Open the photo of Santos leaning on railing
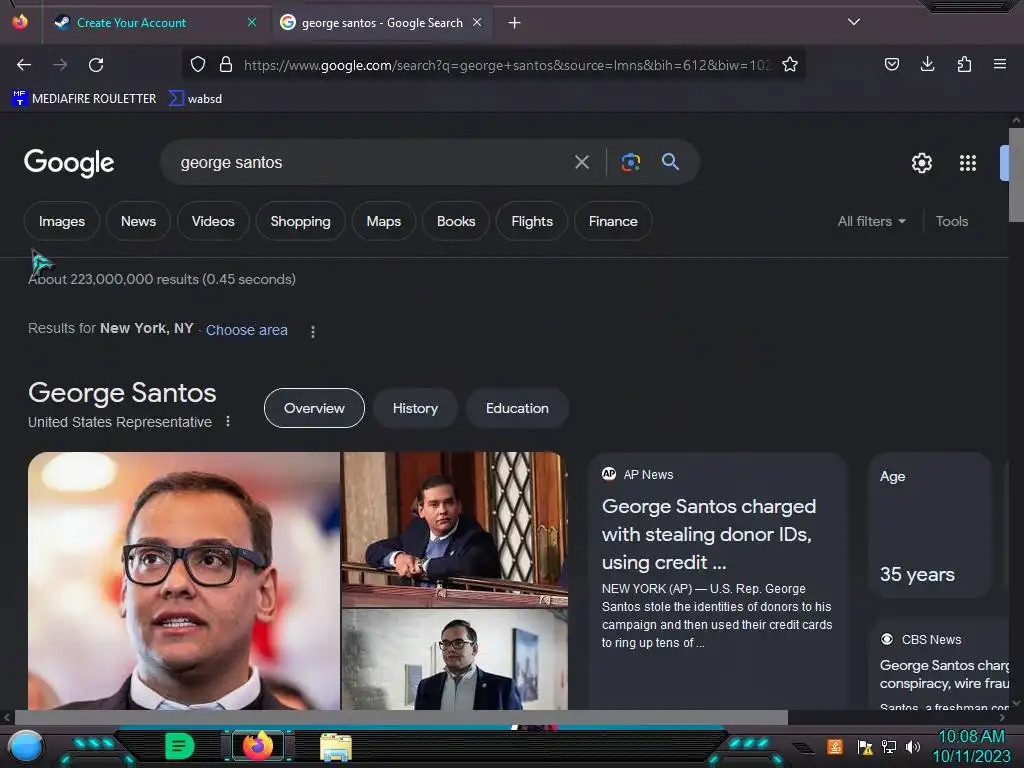 455,530
